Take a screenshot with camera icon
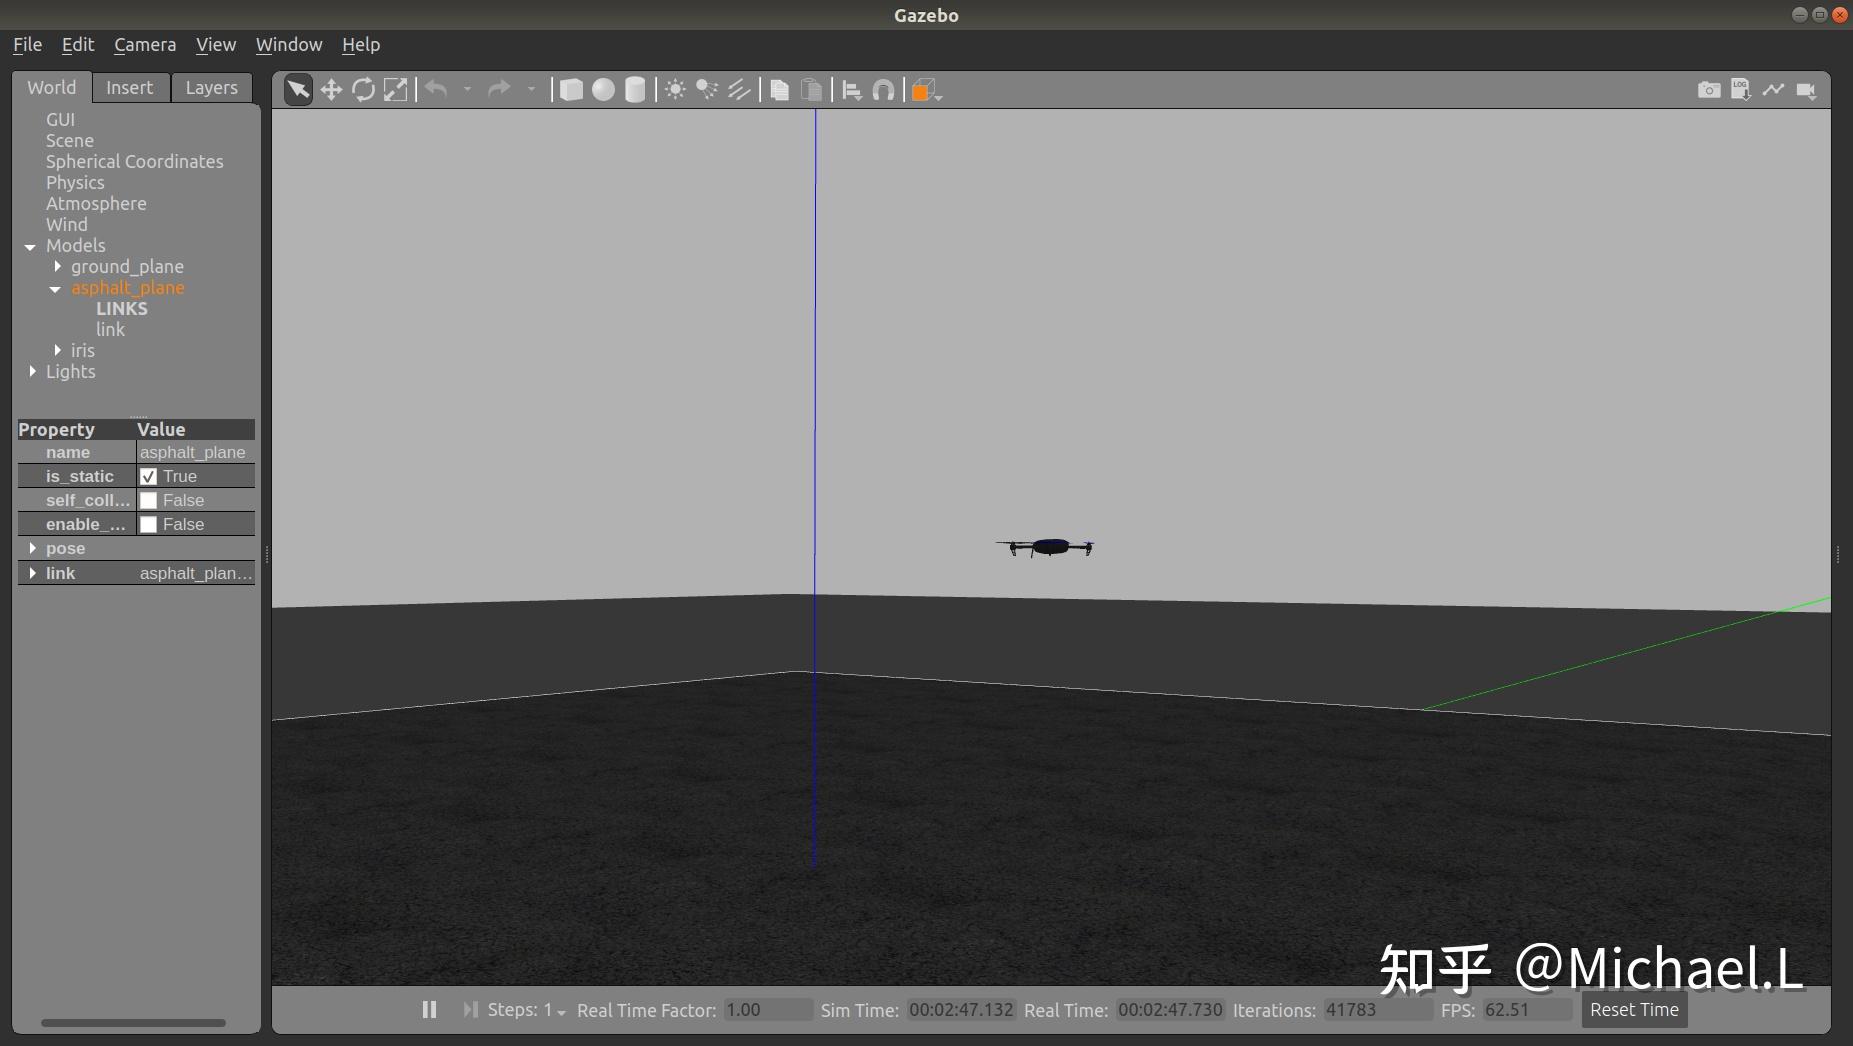1853x1046 pixels. coord(1709,90)
